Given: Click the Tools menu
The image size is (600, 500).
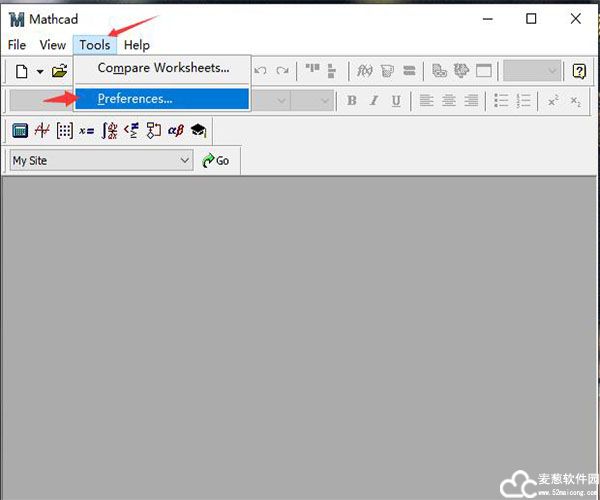Looking at the screenshot, I should [x=95, y=45].
